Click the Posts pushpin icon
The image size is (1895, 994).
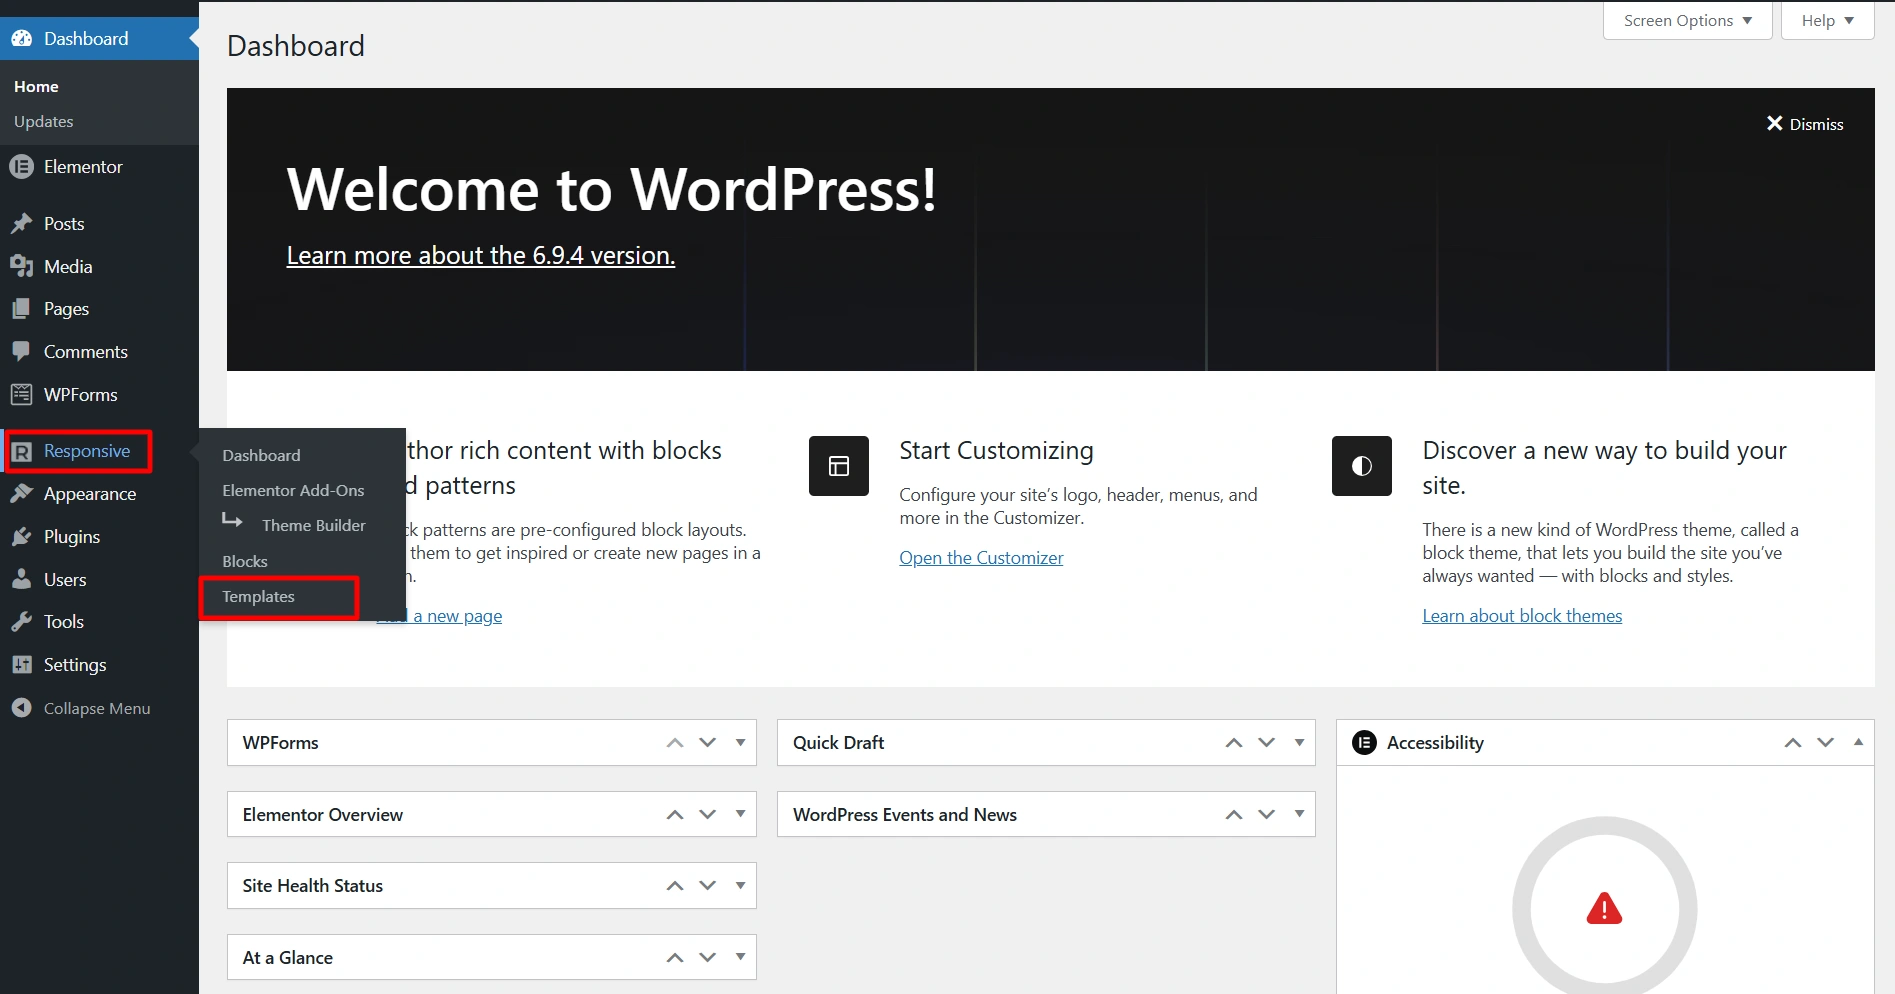pyautogui.click(x=22, y=224)
